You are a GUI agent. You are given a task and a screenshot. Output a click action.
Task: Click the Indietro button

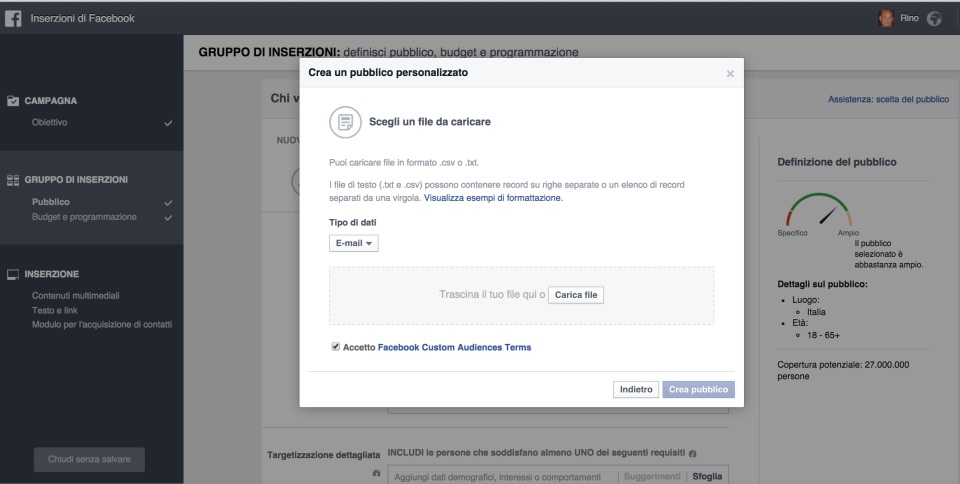click(635, 389)
